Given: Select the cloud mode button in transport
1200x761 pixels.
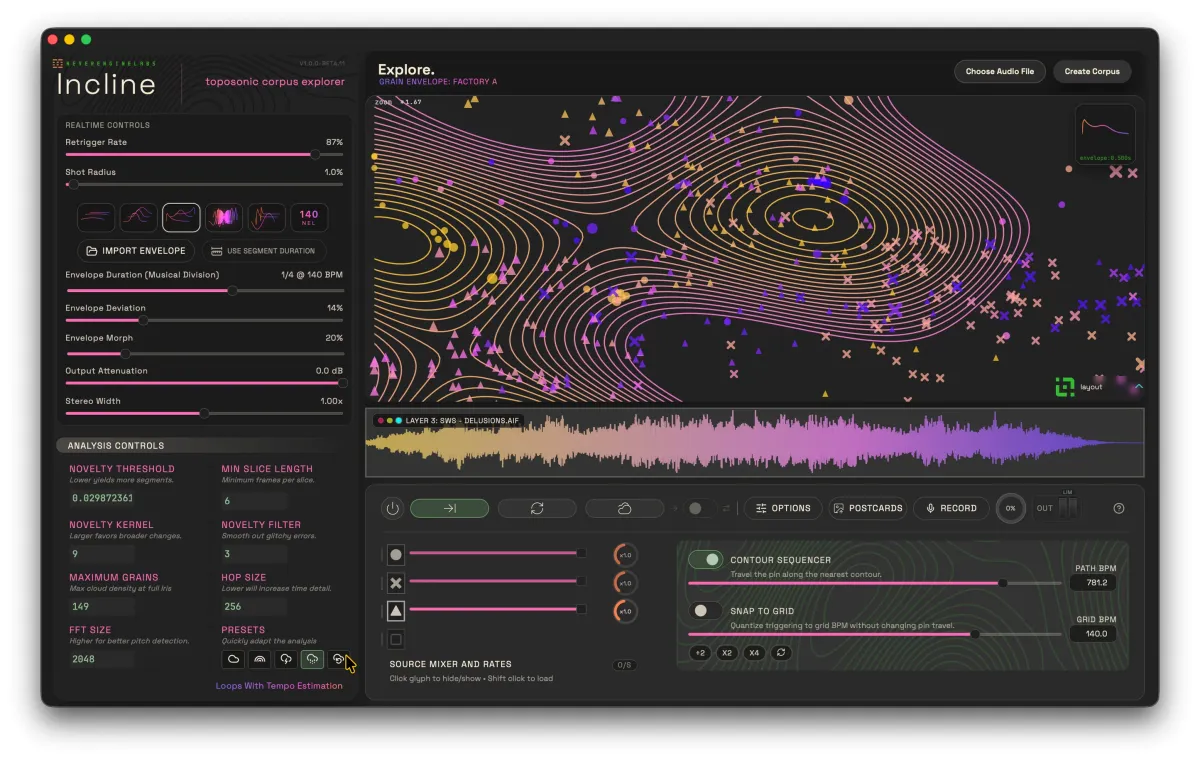Looking at the screenshot, I should [624, 508].
